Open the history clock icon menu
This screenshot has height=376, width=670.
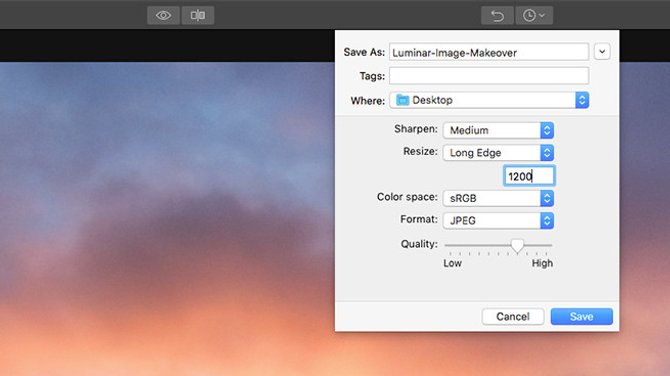(534, 16)
